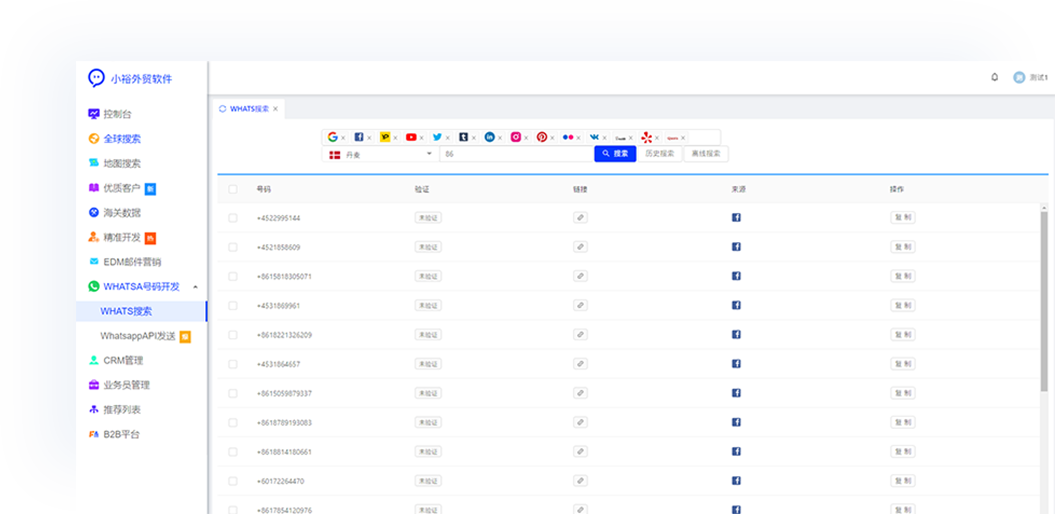
Task: Remove the Google source tag
Action: coord(343,138)
